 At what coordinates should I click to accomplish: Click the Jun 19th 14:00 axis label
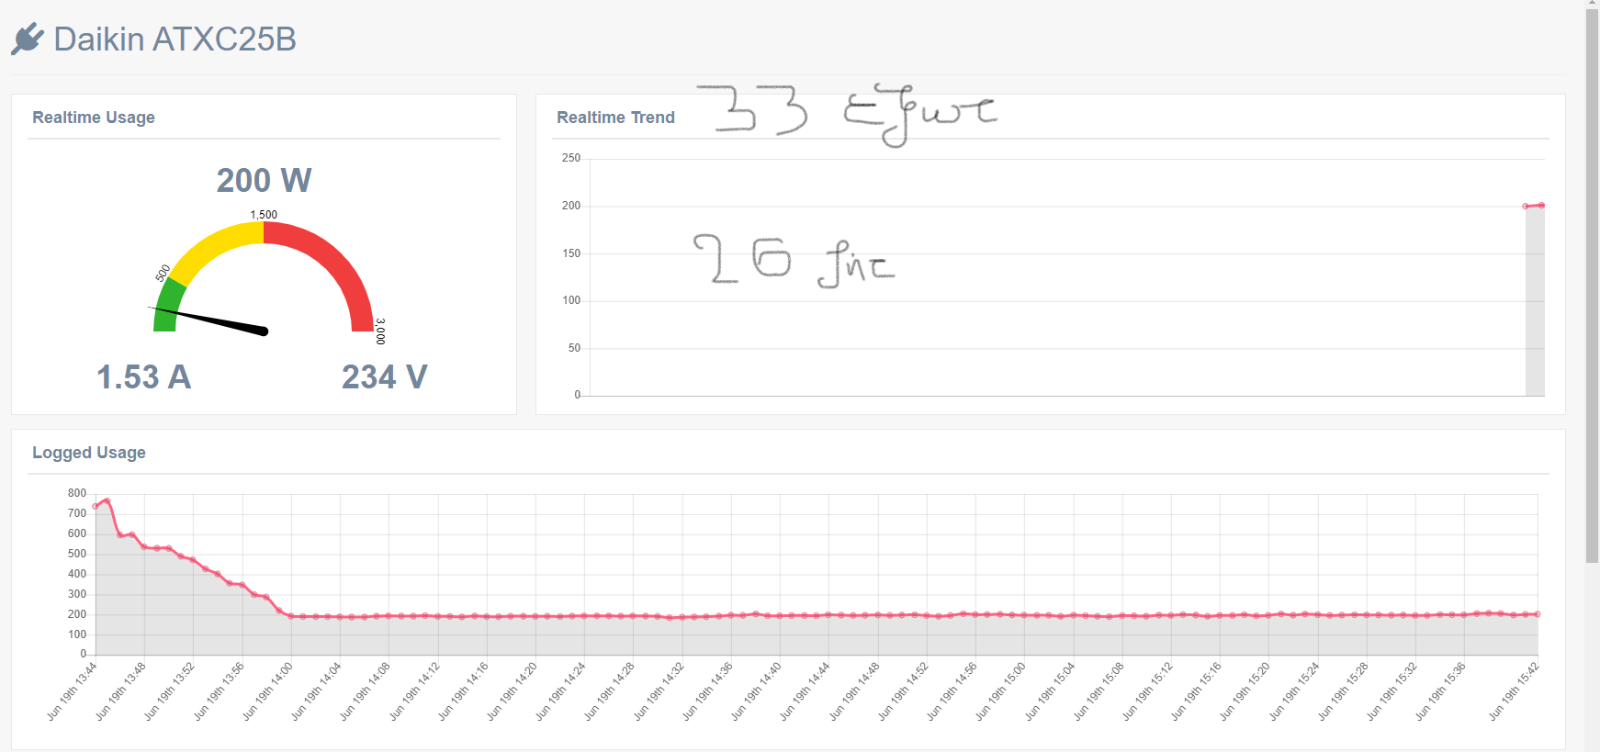point(267,691)
